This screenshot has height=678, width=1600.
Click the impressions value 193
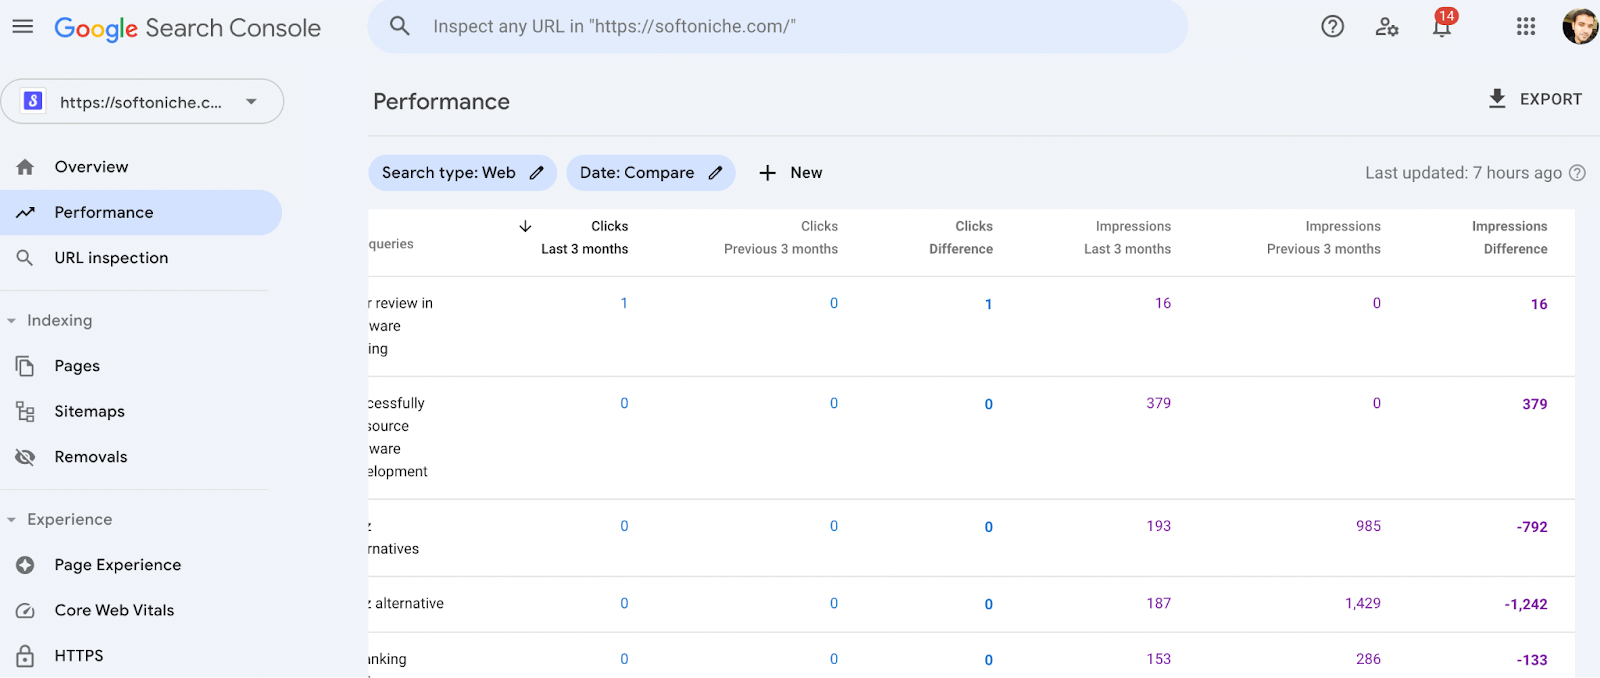click(1159, 526)
